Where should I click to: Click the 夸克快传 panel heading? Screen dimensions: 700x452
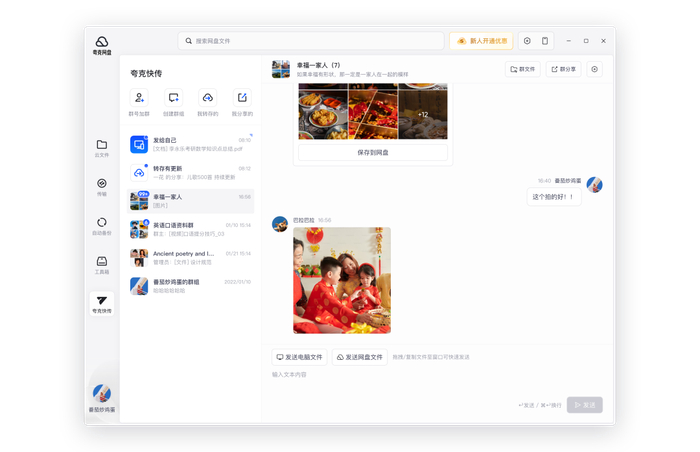[146, 74]
